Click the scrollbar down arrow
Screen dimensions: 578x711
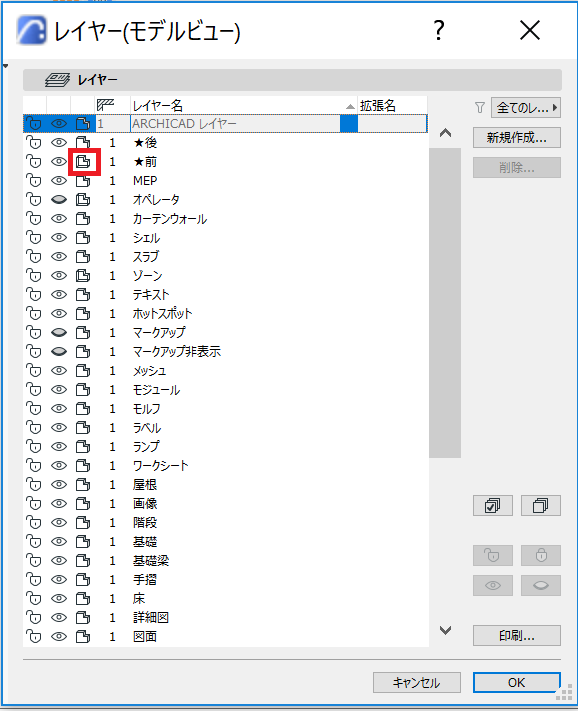[445, 630]
